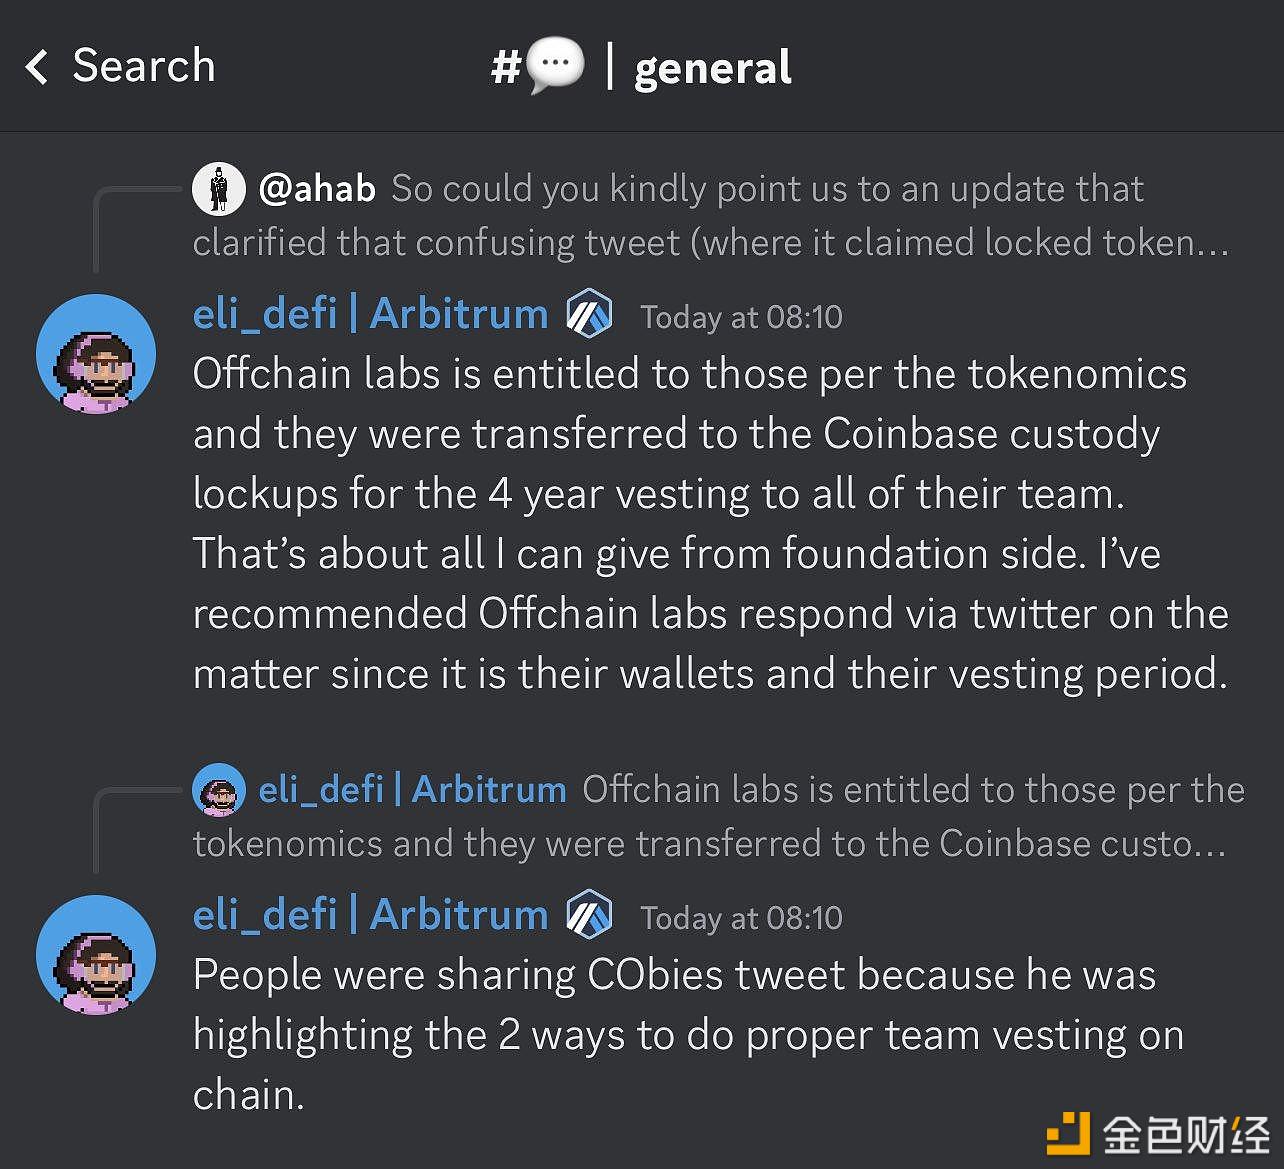Tap eli_defi name in the reply preview
The height and width of the screenshot is (1169, 1284).
(x=412, y=790)
